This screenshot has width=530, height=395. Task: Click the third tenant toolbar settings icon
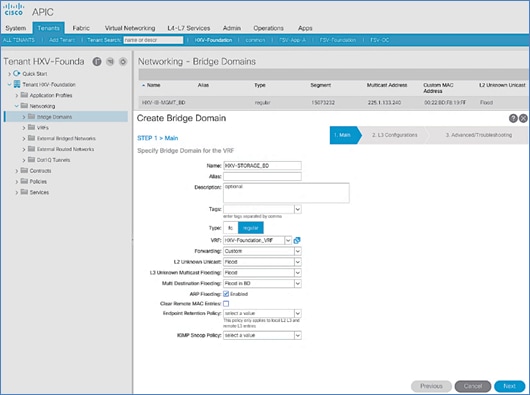[x=123, y=61]
